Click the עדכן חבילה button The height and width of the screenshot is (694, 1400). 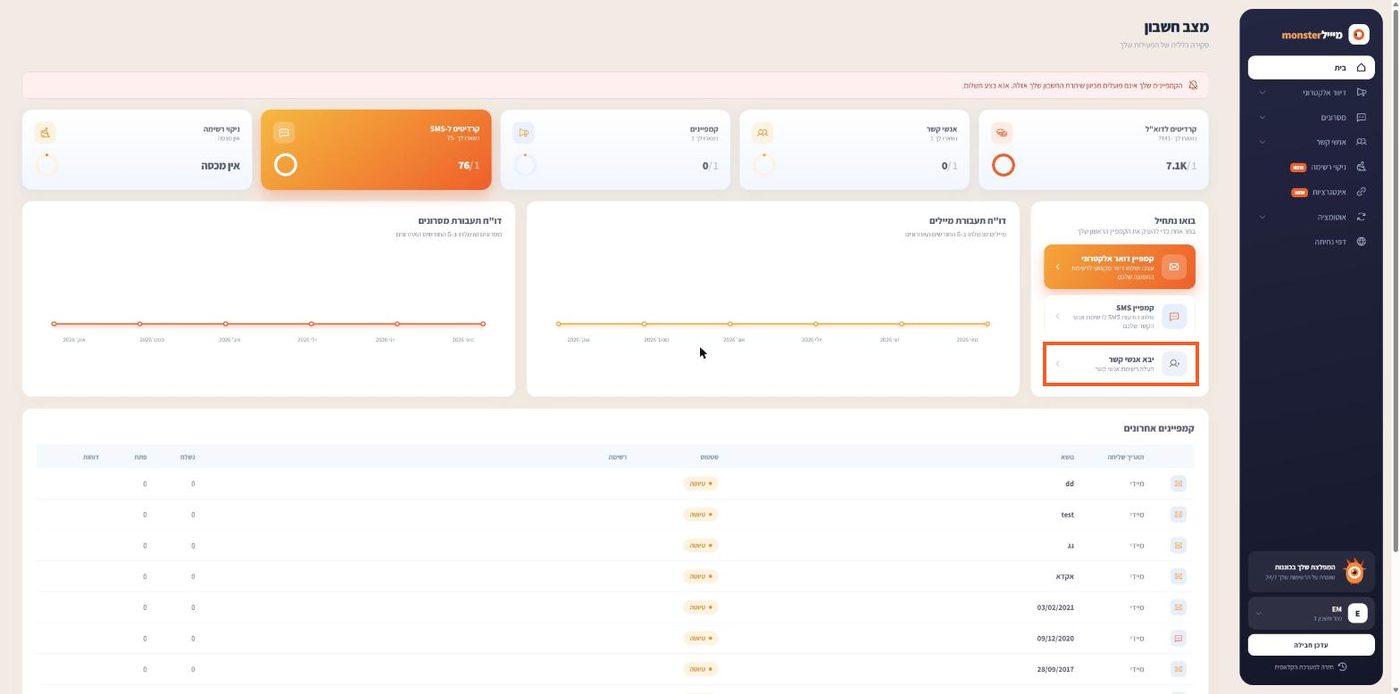[1311, 645]
